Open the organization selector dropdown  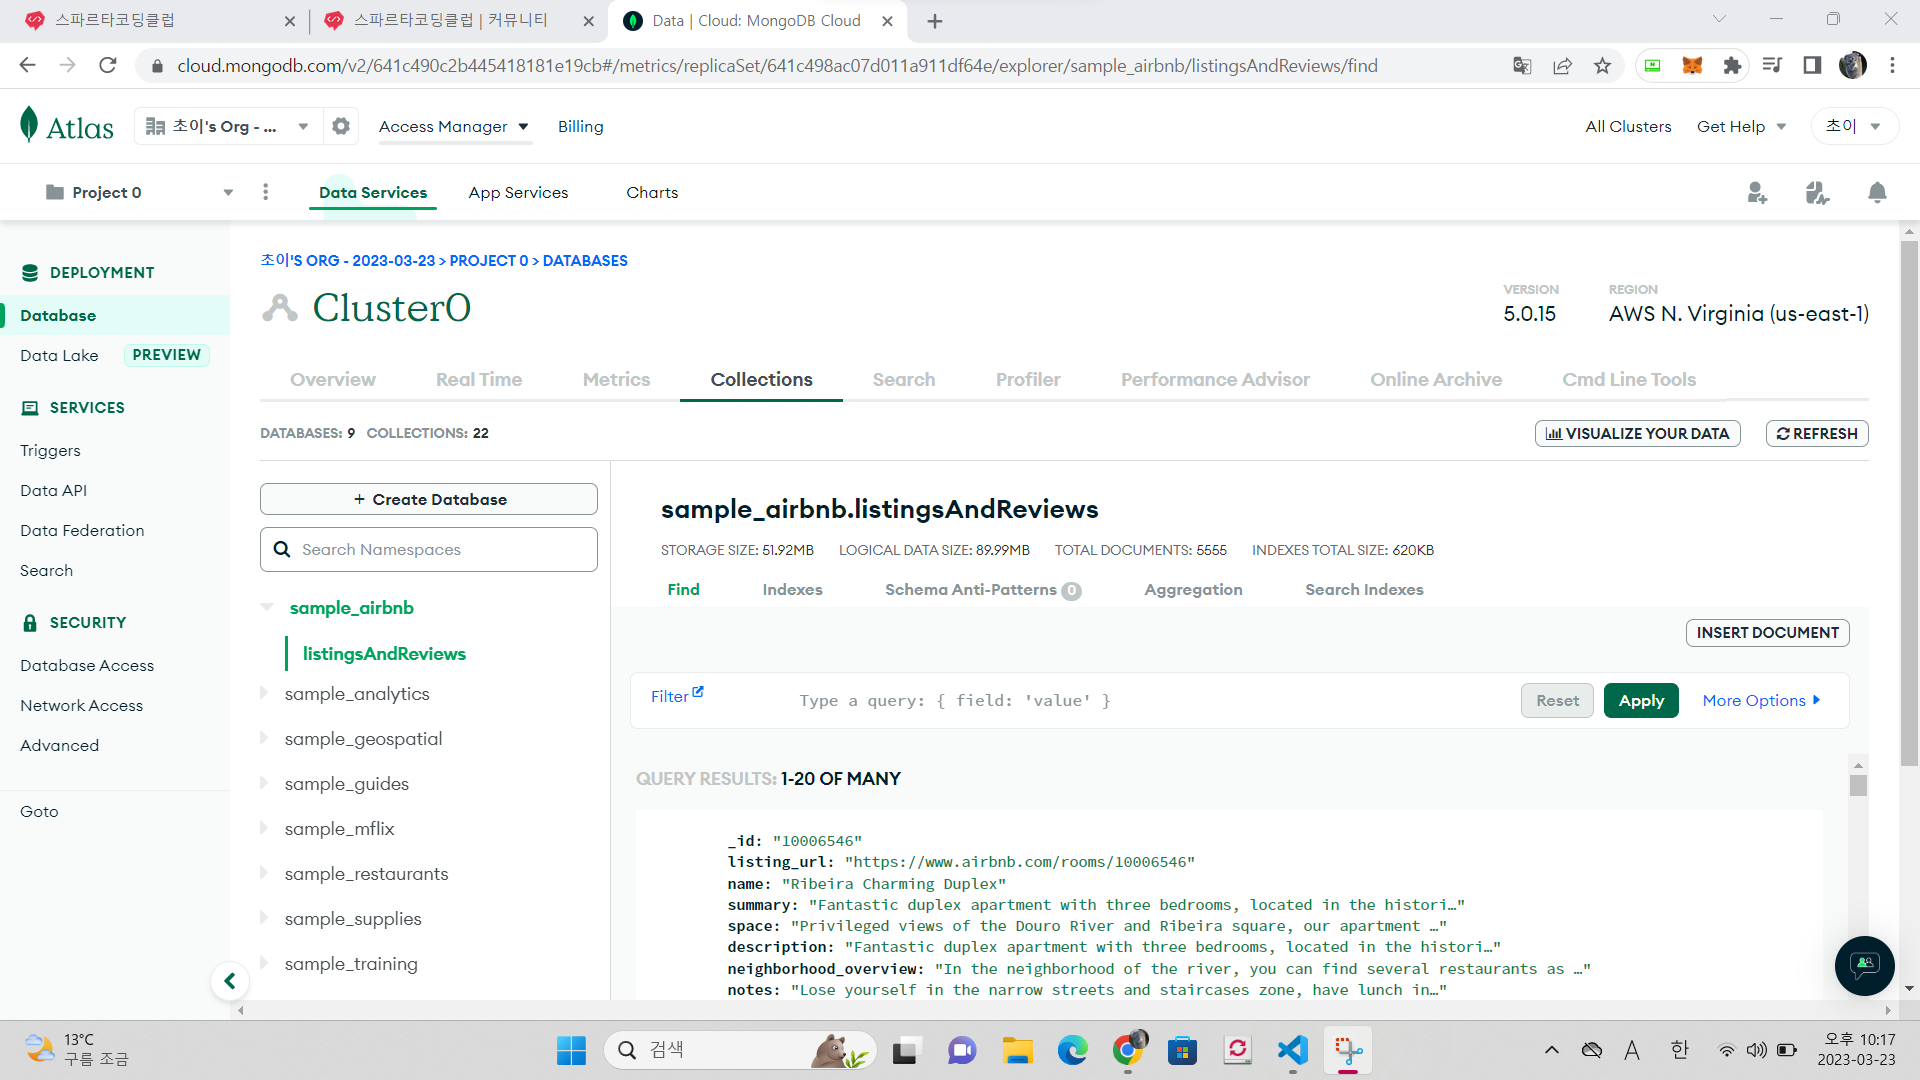(228, 126)
